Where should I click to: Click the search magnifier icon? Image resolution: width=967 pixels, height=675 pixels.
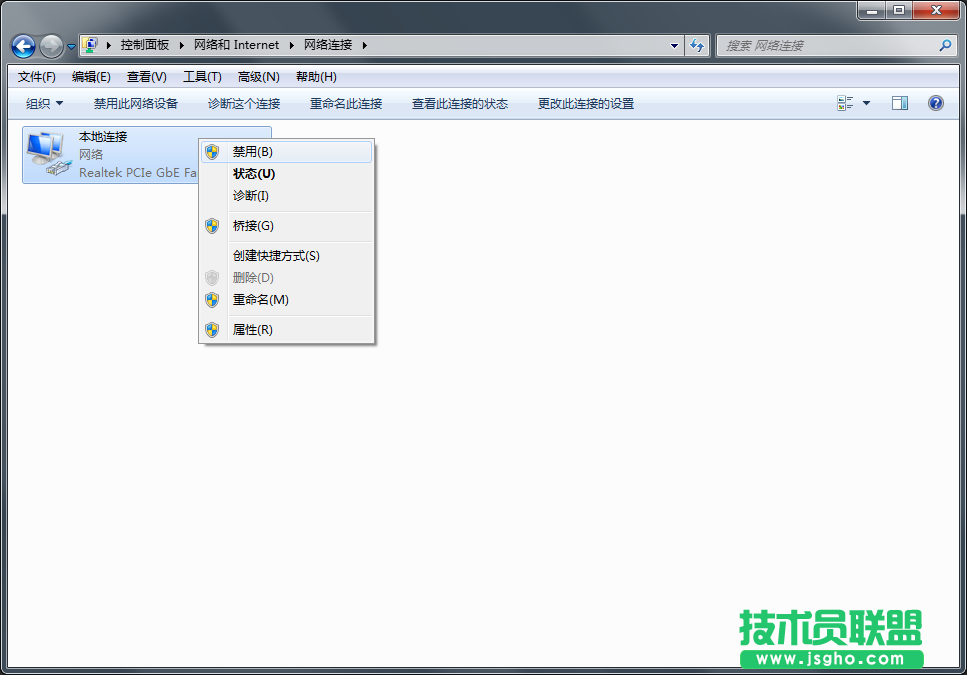(x=947, y=45)
